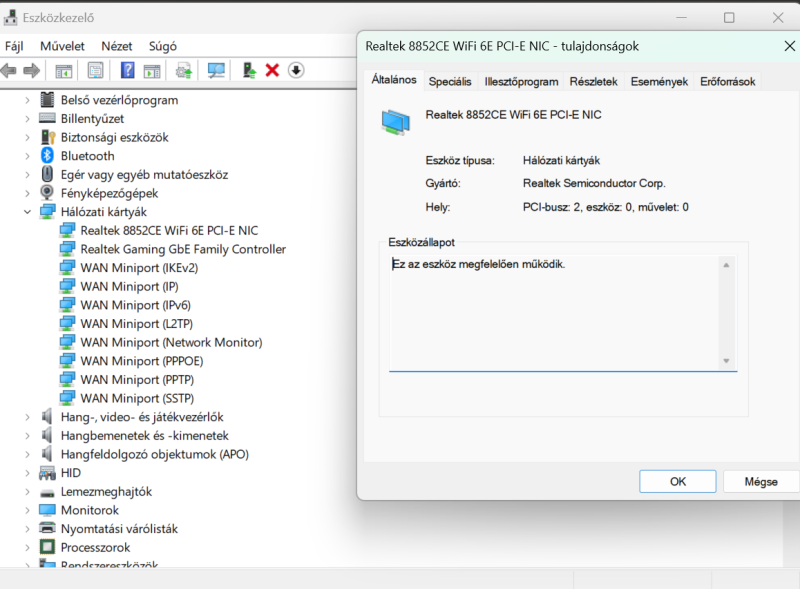Click the Lemezmeghajtók drive icon

47,493
